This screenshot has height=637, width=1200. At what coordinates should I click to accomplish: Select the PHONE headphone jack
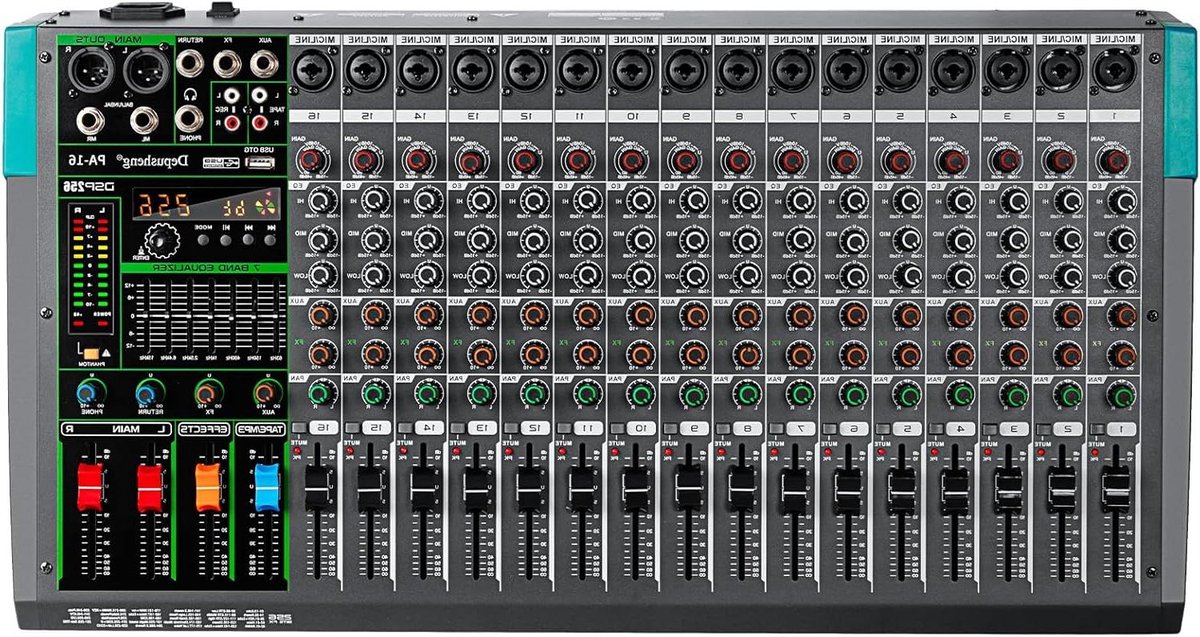click(189, 120)
